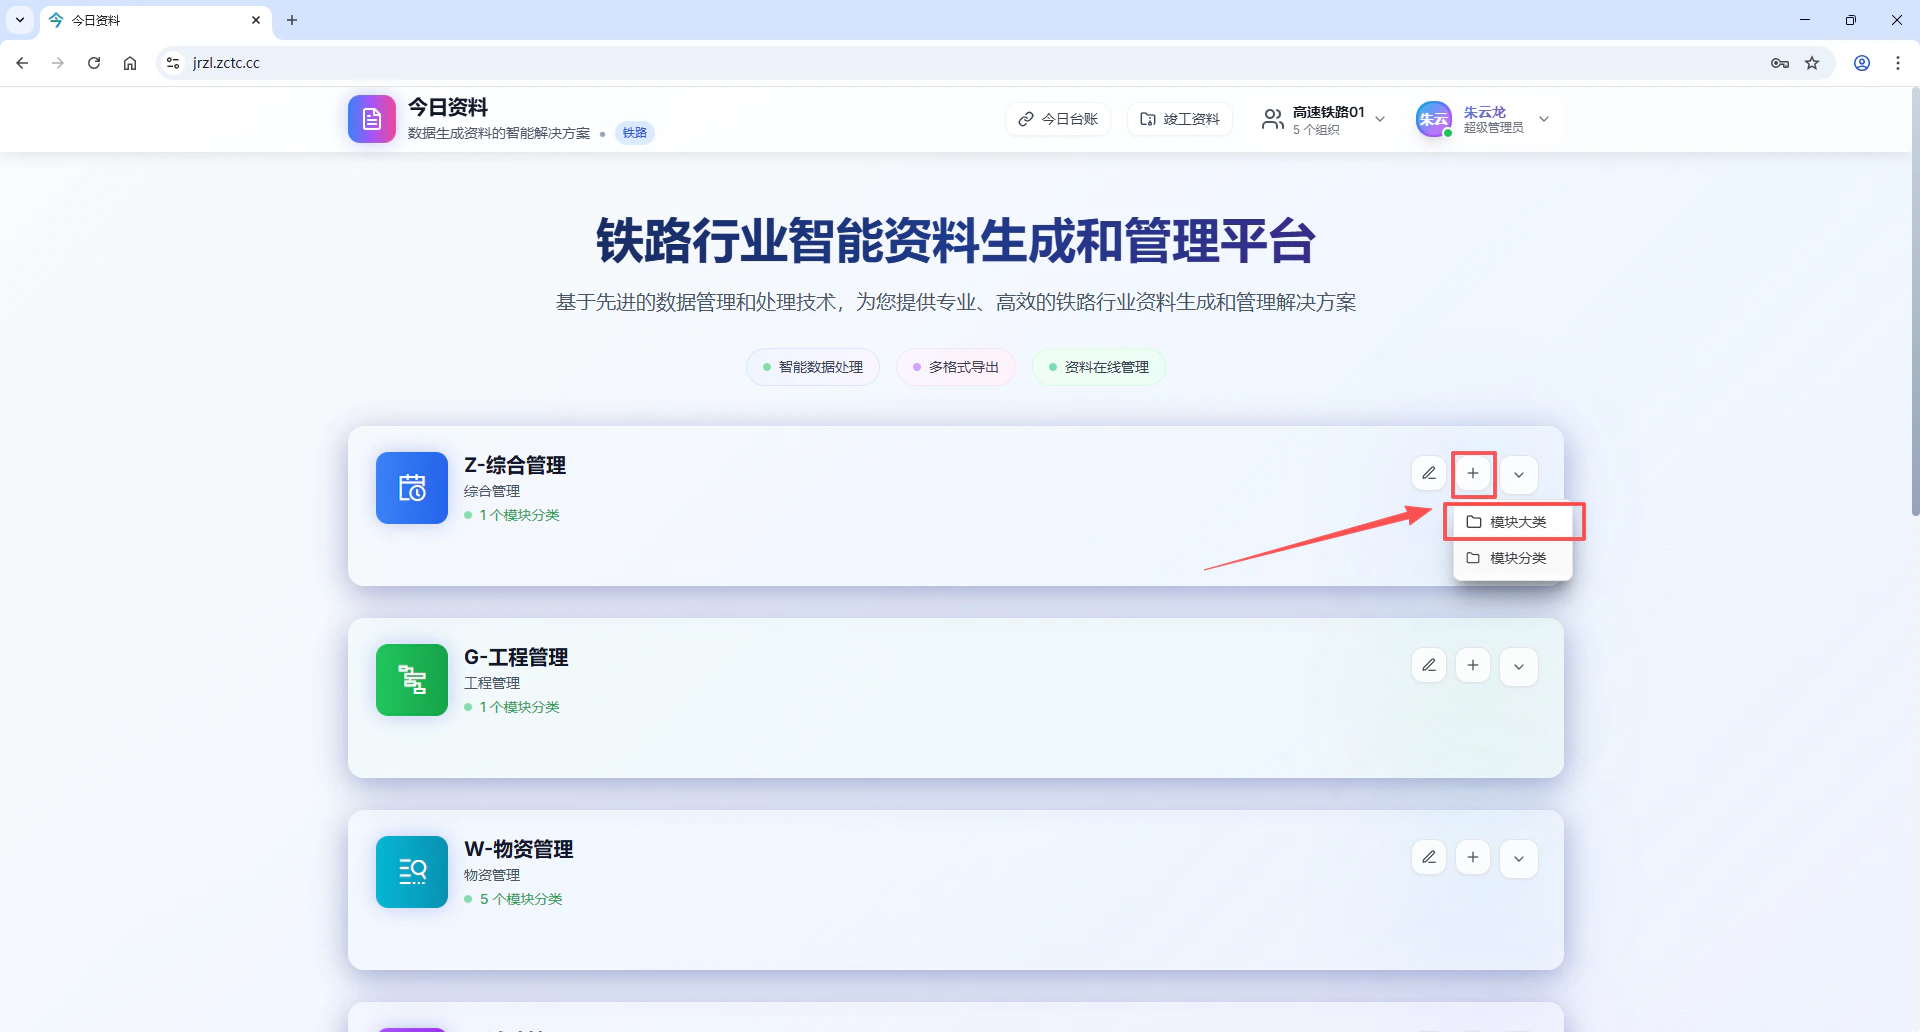
Task: Click the G-工程管理 module title
Action: (x=516, y=657)
